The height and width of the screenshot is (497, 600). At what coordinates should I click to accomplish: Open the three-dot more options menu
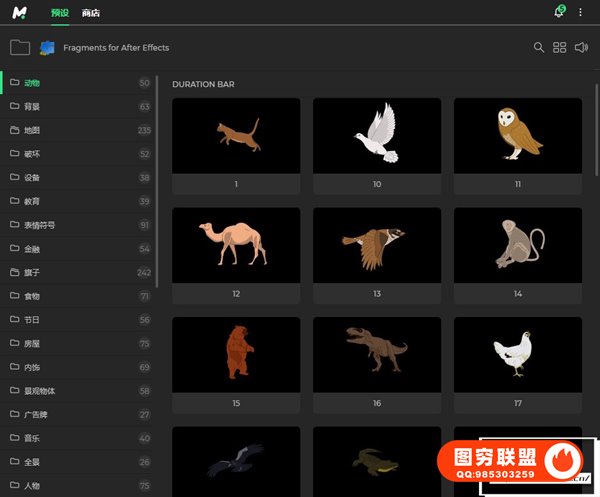coord(581,12)
